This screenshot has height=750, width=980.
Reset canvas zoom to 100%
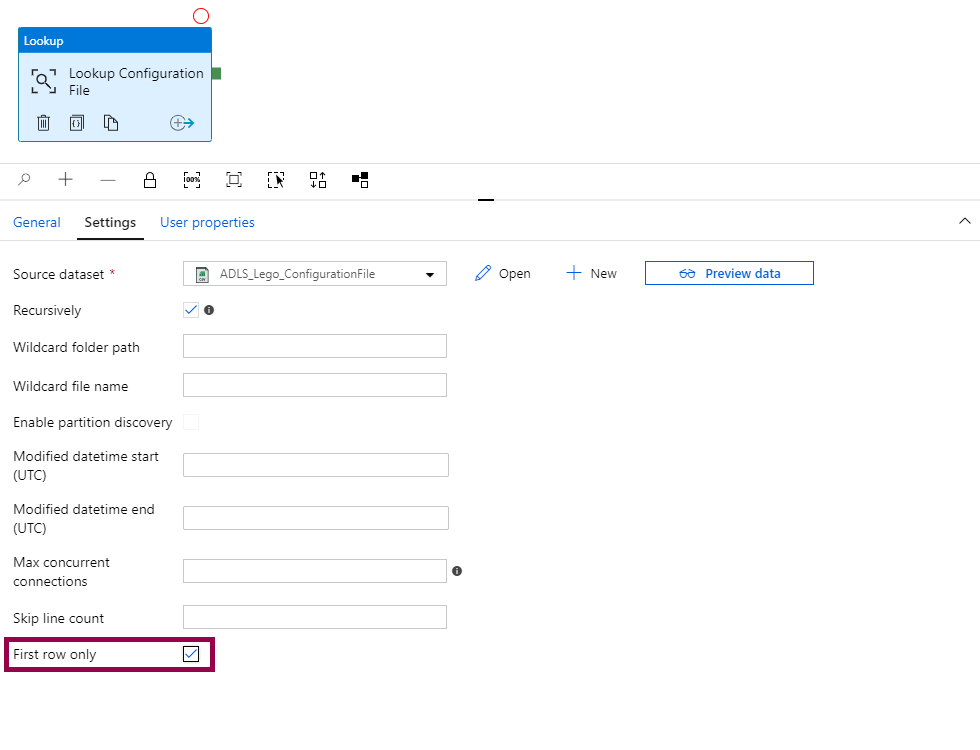click(192, 180)
